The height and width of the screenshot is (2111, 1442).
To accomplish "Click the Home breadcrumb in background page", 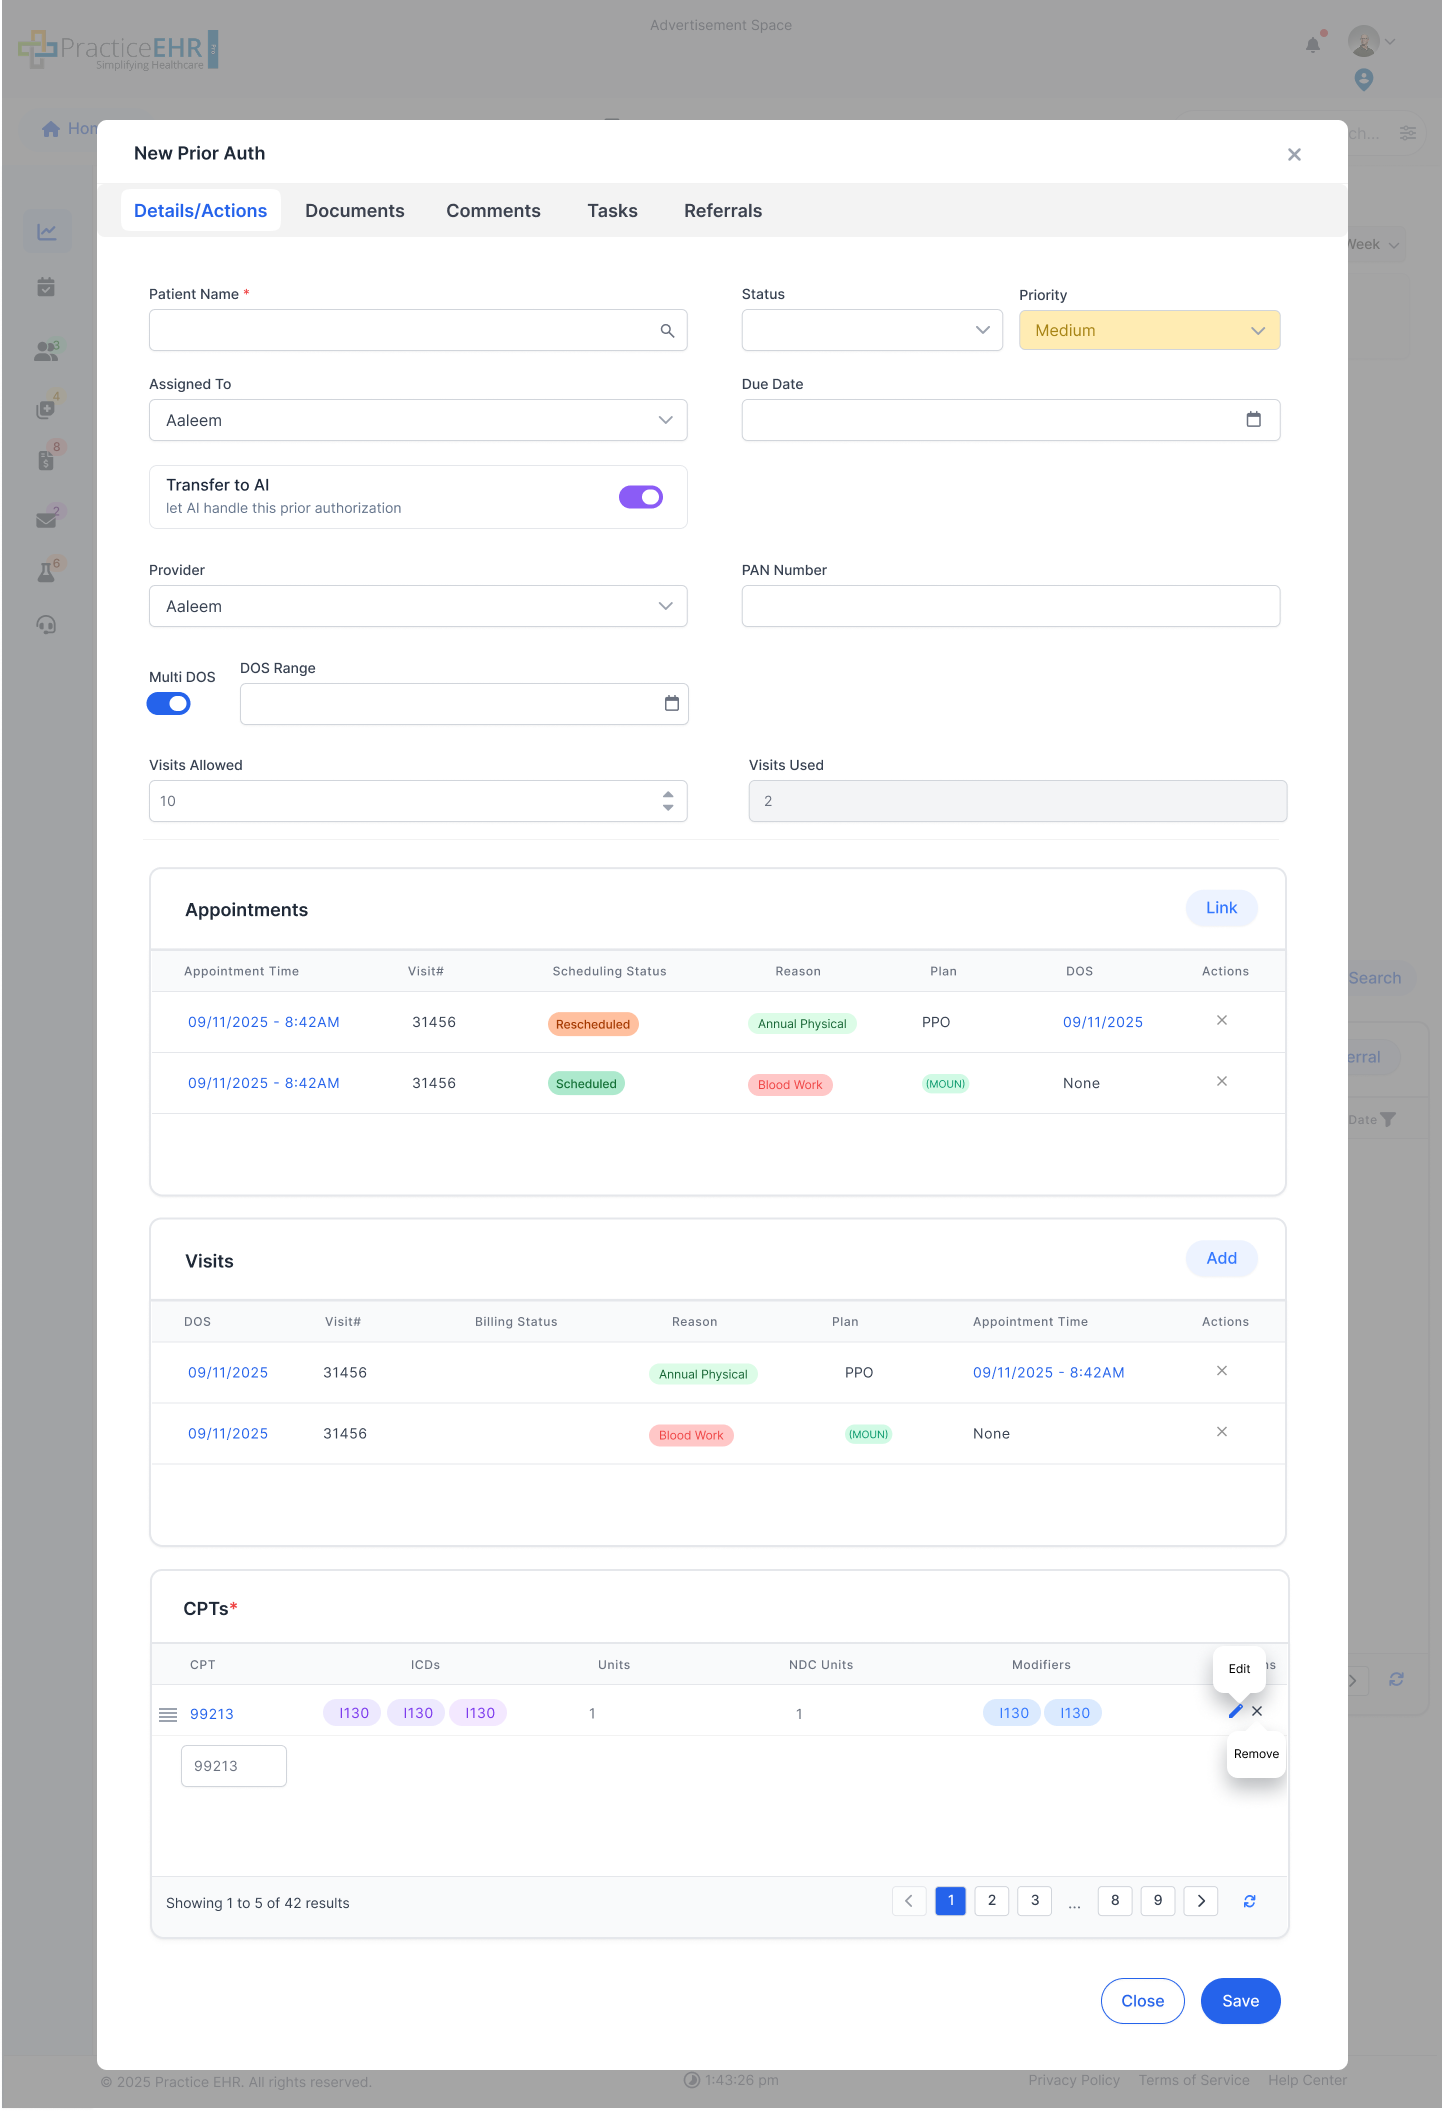I will click(x=70, y=129).
